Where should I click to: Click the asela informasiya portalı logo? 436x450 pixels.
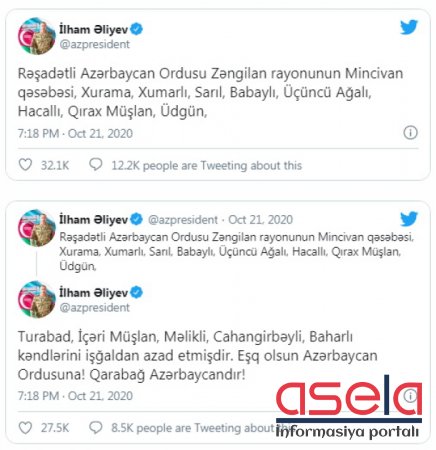(349, 407)
